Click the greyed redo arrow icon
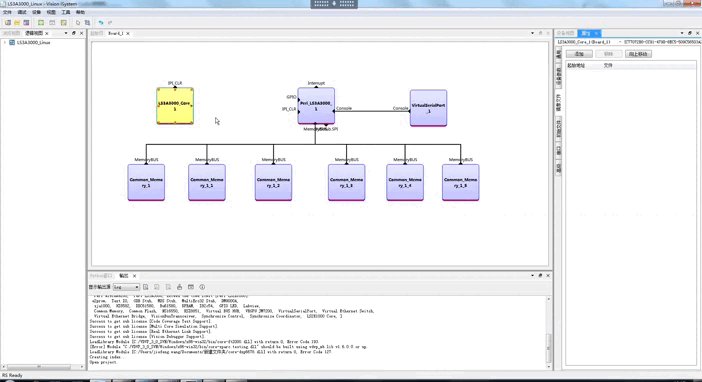The image size is (702, 382). (110, 22)
